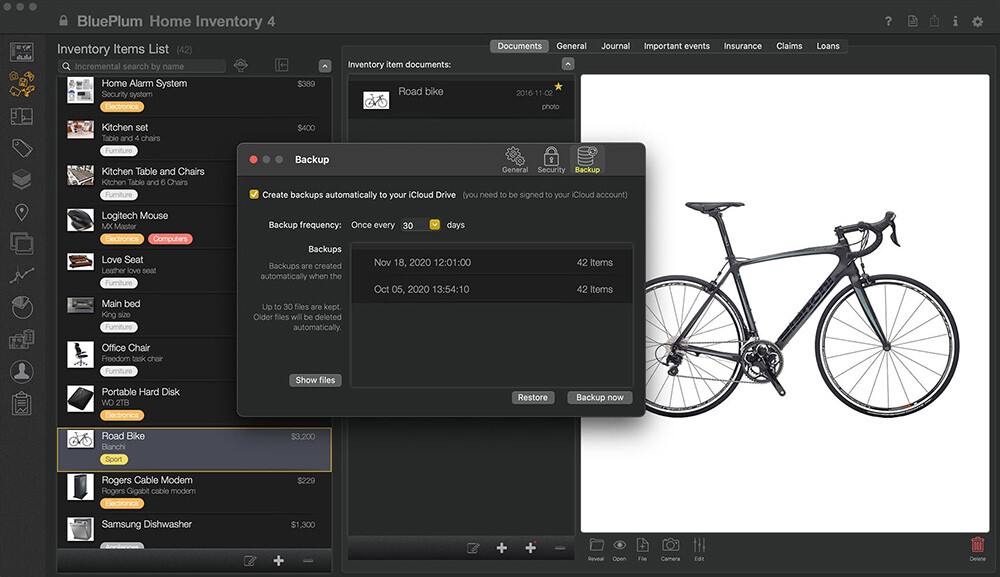This screenshot has width=1000, height=577.
Task: Click the Show files button
Action: coord(315,380)
